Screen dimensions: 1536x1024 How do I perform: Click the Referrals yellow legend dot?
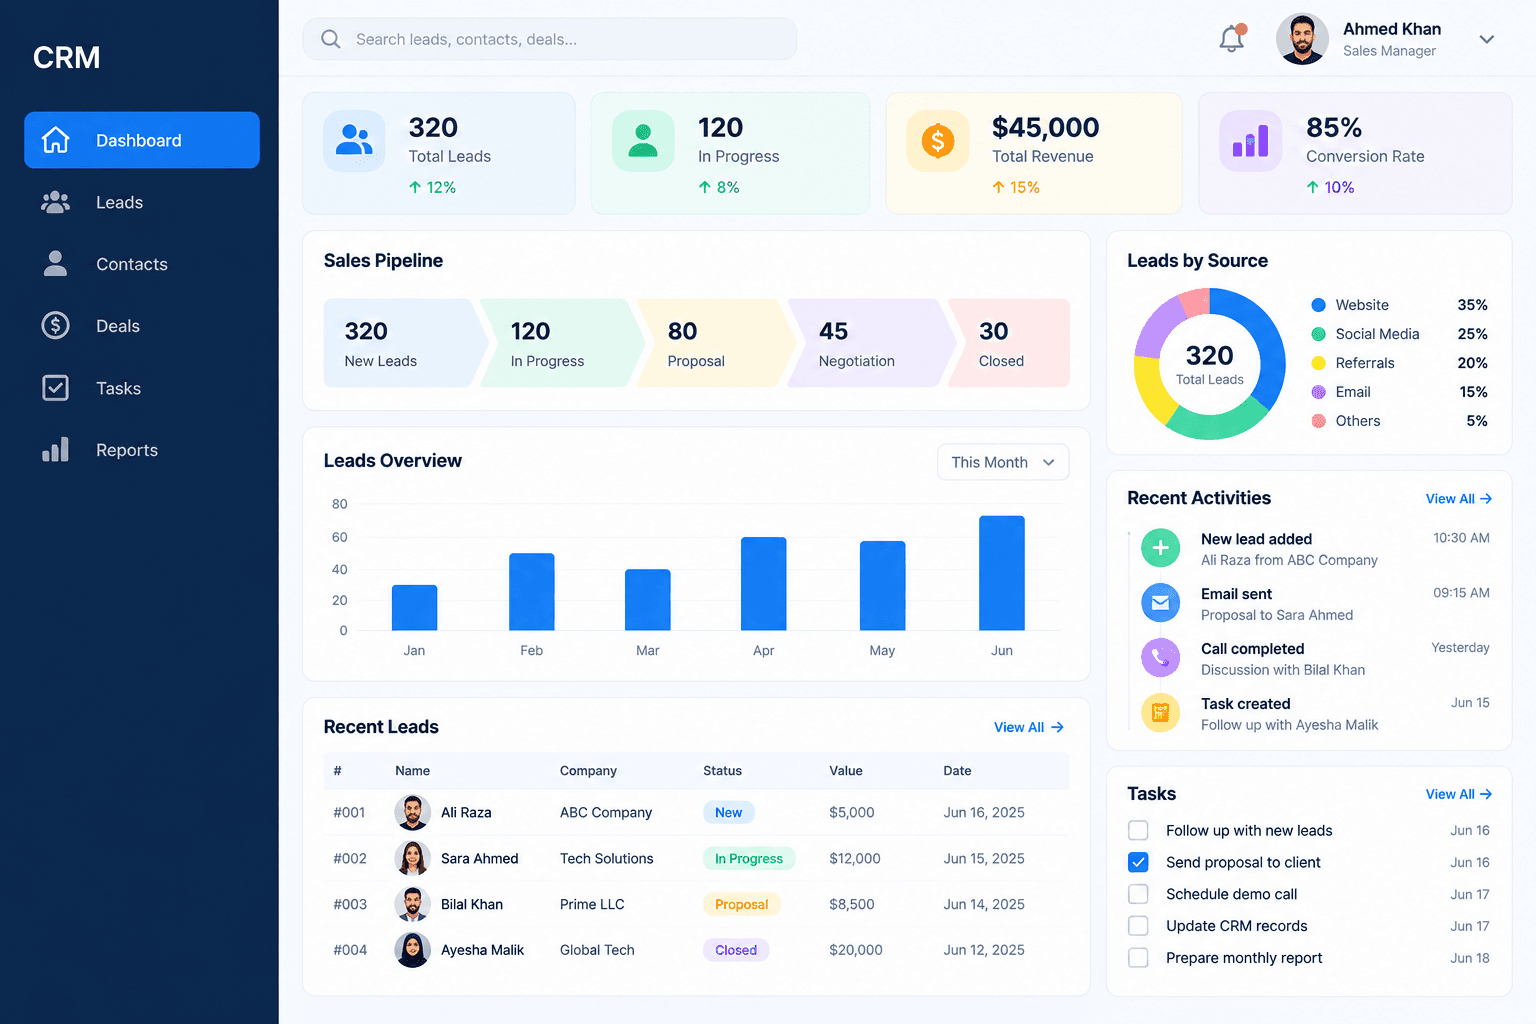click(1319, 363)
